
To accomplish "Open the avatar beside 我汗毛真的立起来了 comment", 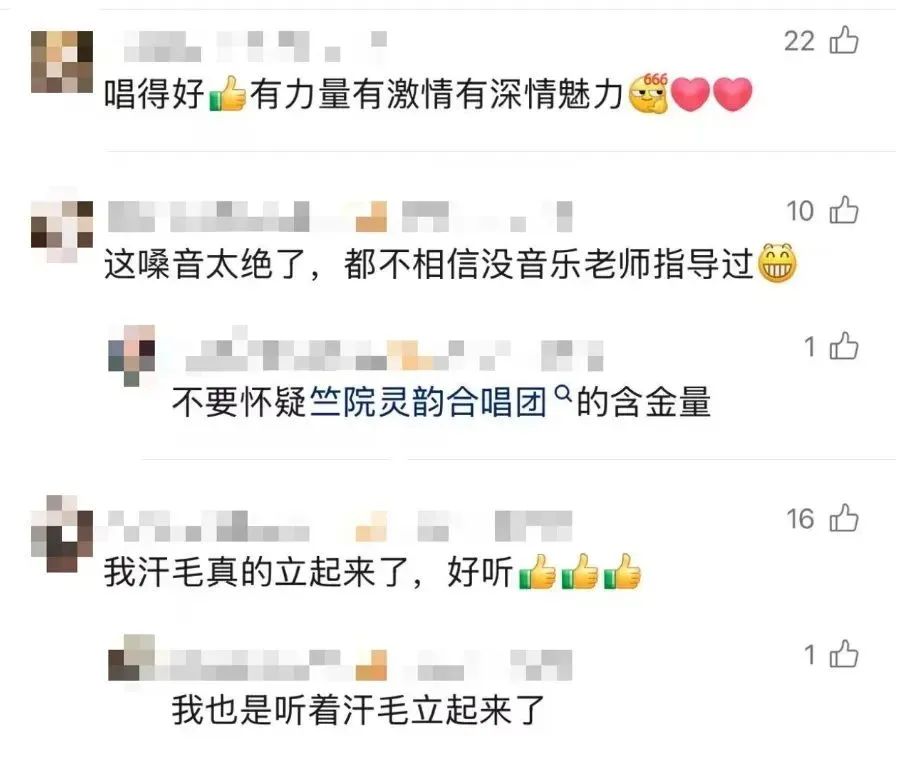I will [x=62, y=534].
